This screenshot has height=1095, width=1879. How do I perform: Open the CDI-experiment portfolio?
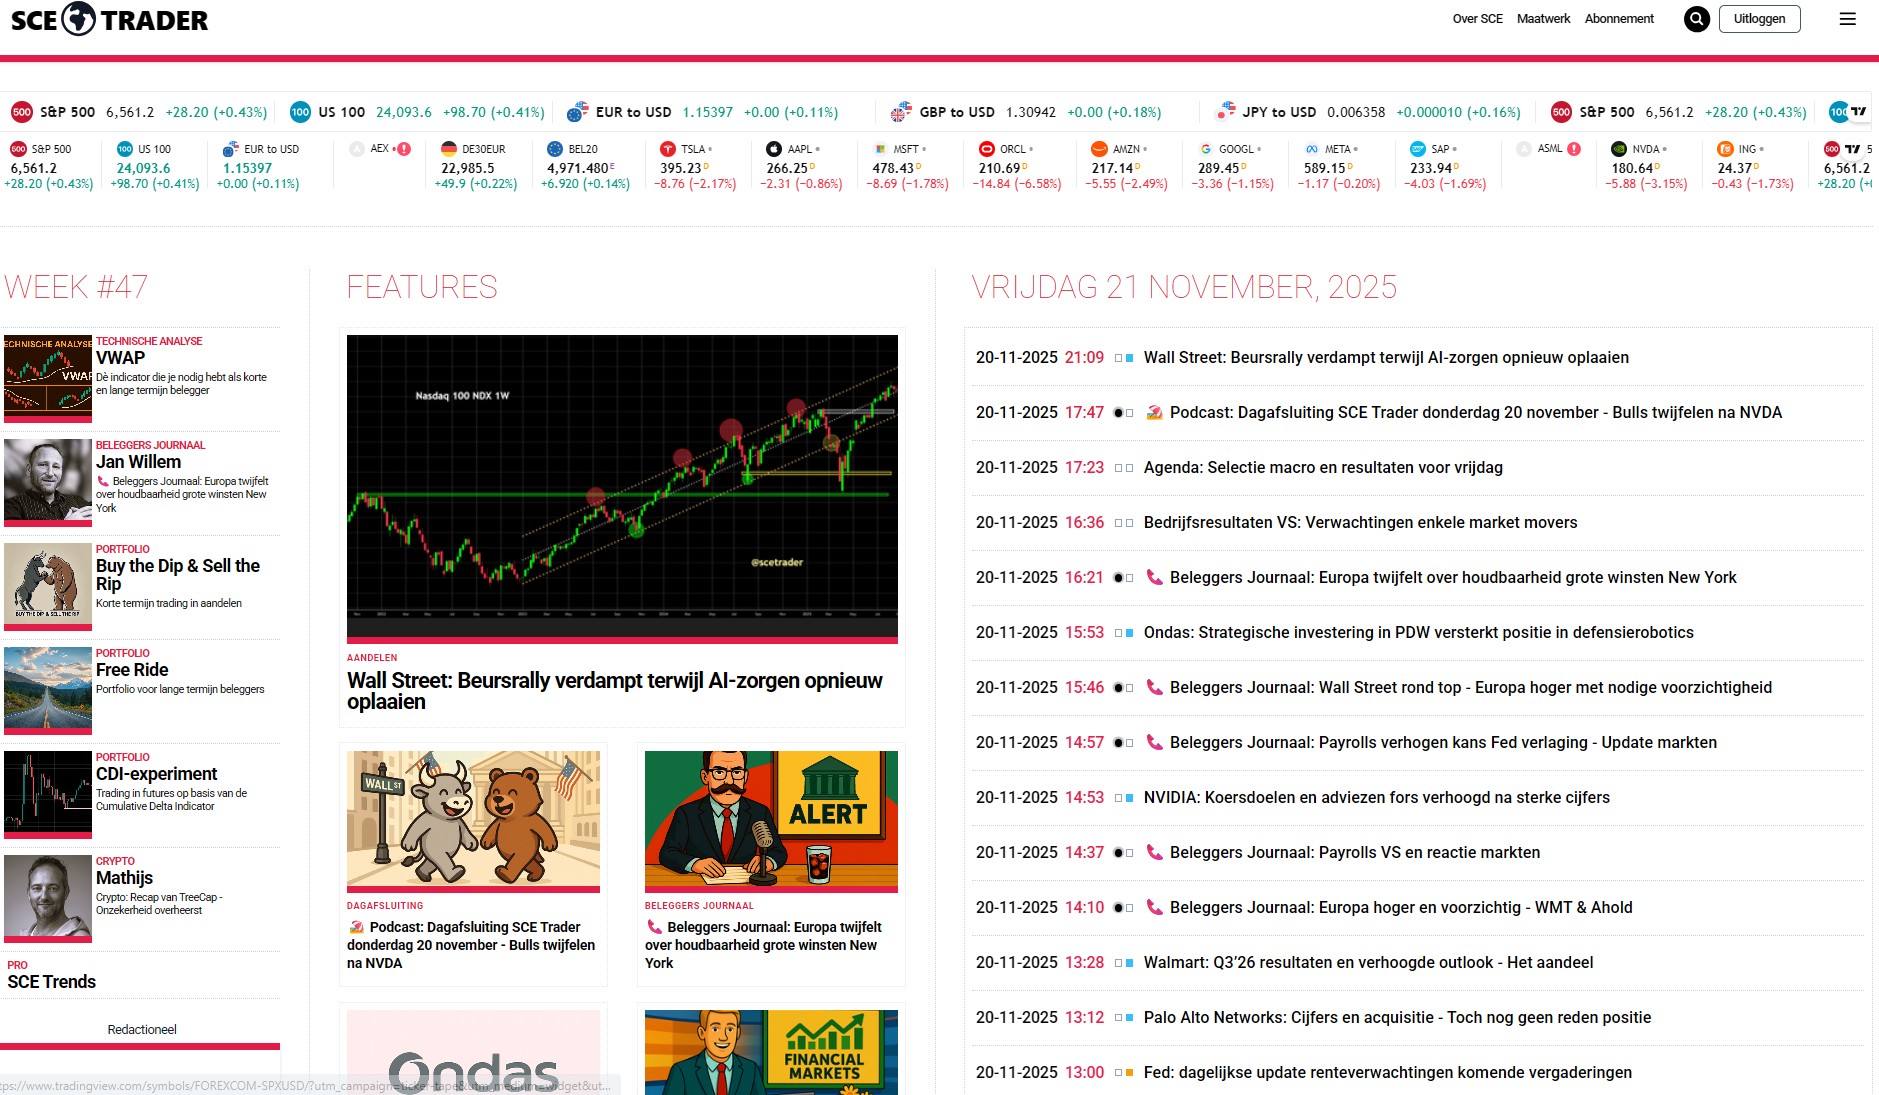pyautogui.click(x=140, y=795)
